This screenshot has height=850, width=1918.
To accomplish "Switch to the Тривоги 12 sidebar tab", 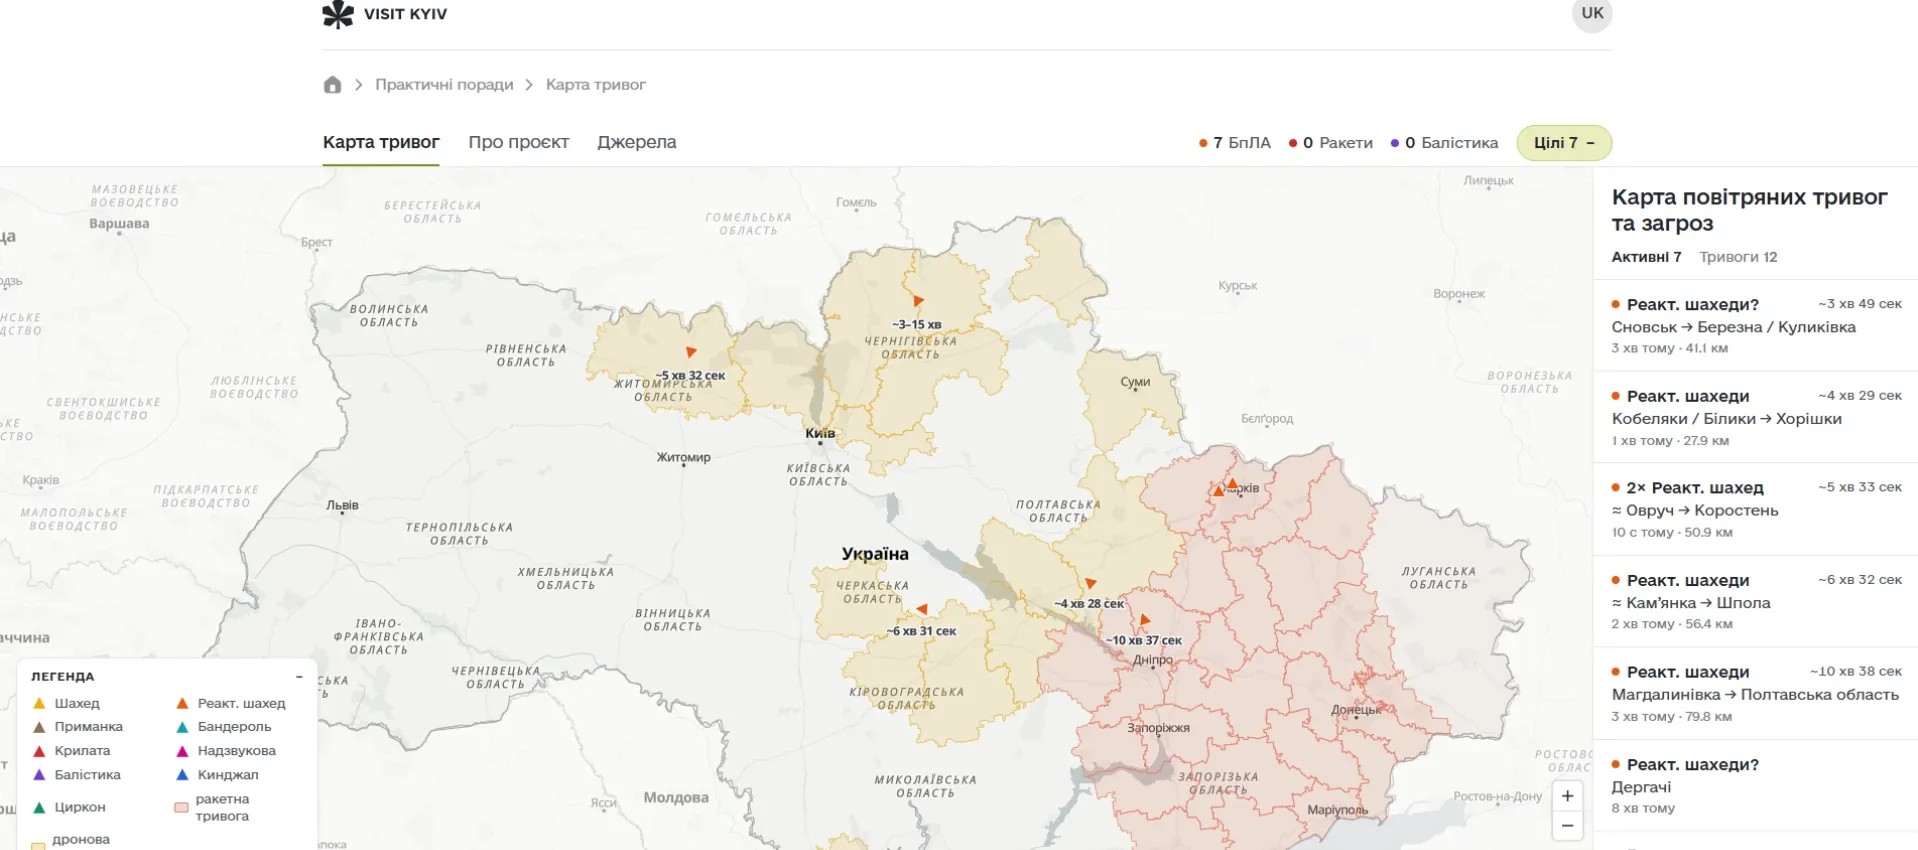I will [1738, 257].
